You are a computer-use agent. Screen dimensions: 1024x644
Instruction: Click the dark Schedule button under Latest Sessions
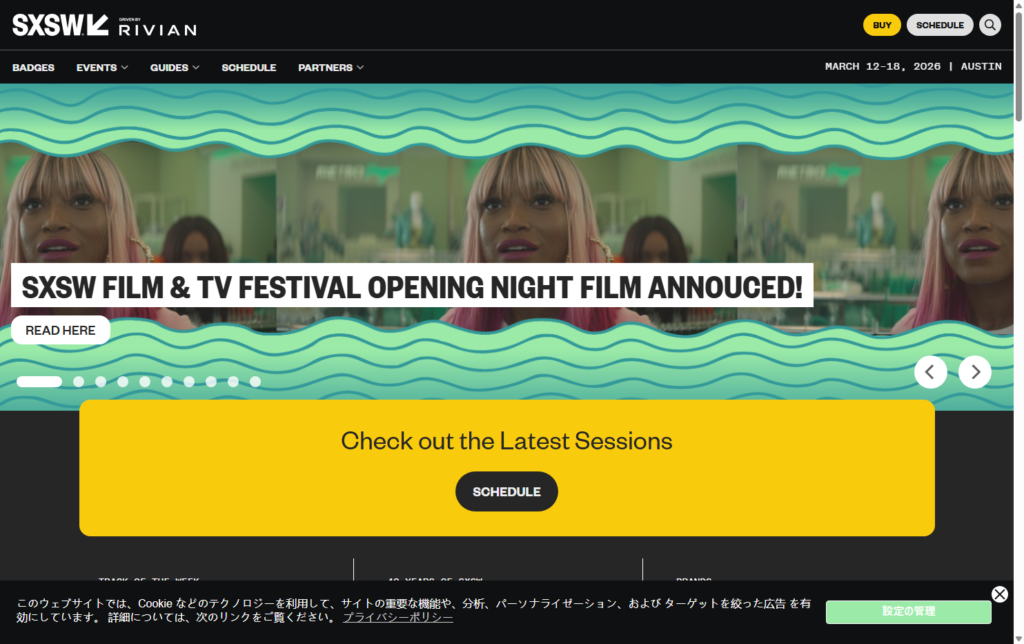click(x=507, y=491)
